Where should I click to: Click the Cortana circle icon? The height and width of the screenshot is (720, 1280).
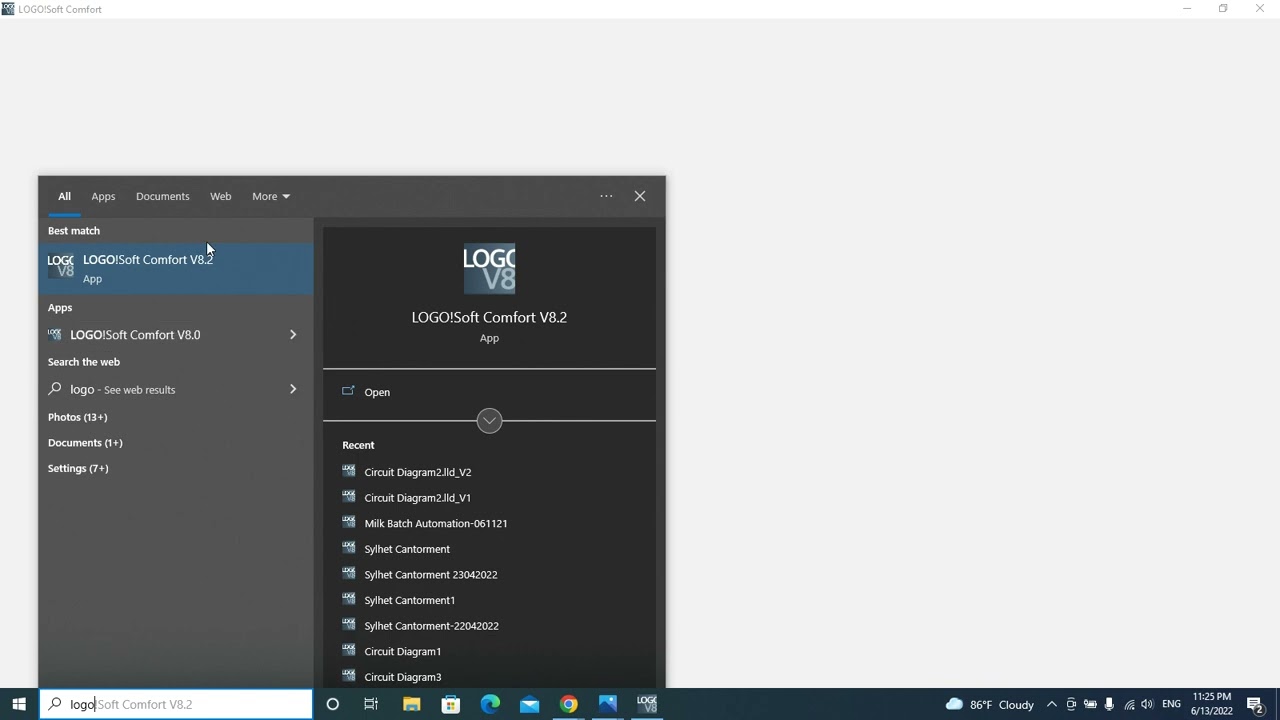(333, 704)
